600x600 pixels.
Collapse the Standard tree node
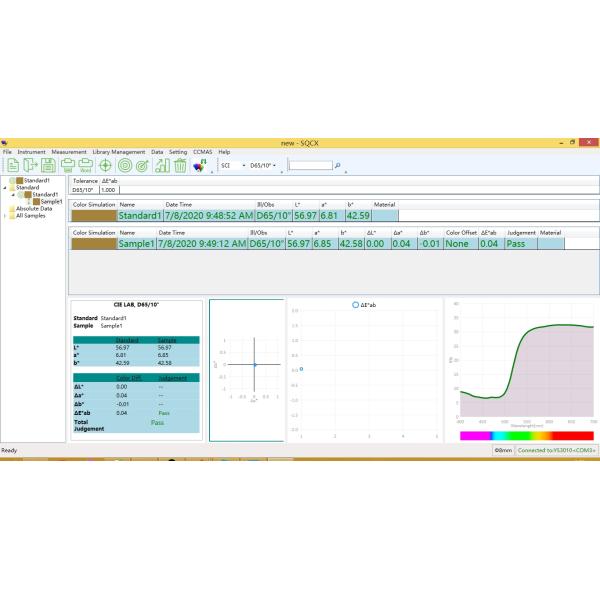click(4, 187)
